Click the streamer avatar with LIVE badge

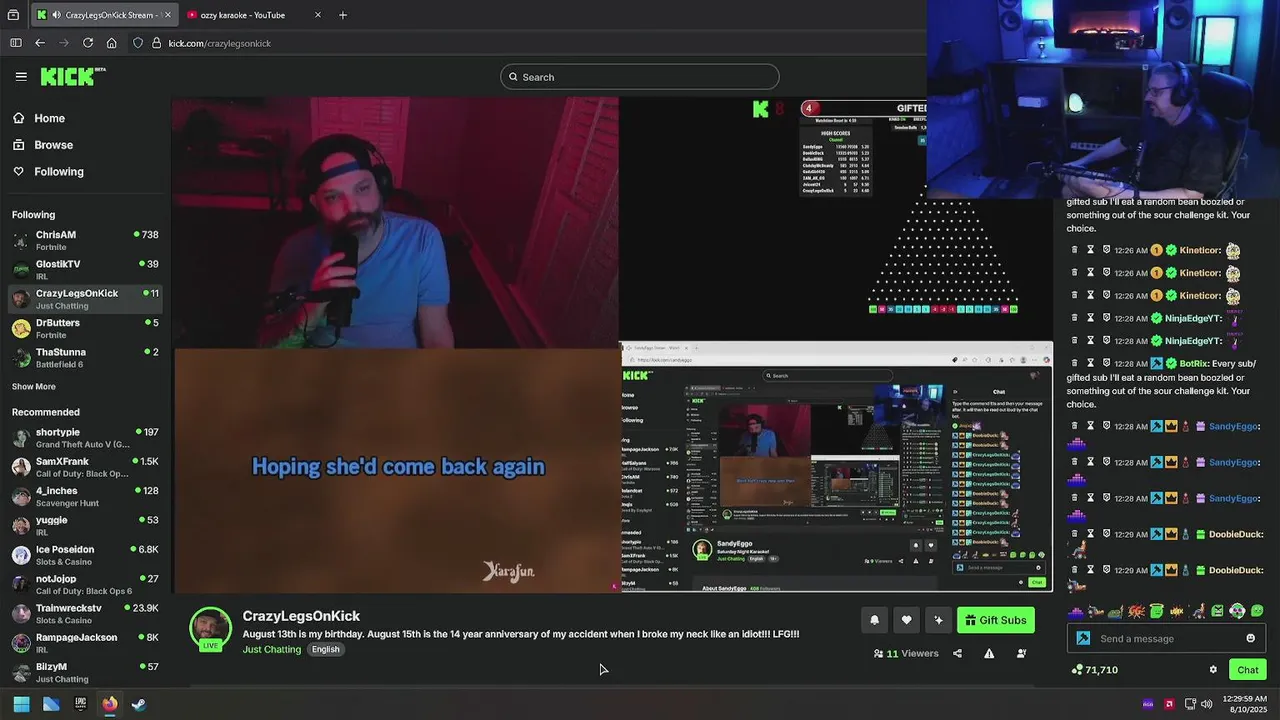210,629
